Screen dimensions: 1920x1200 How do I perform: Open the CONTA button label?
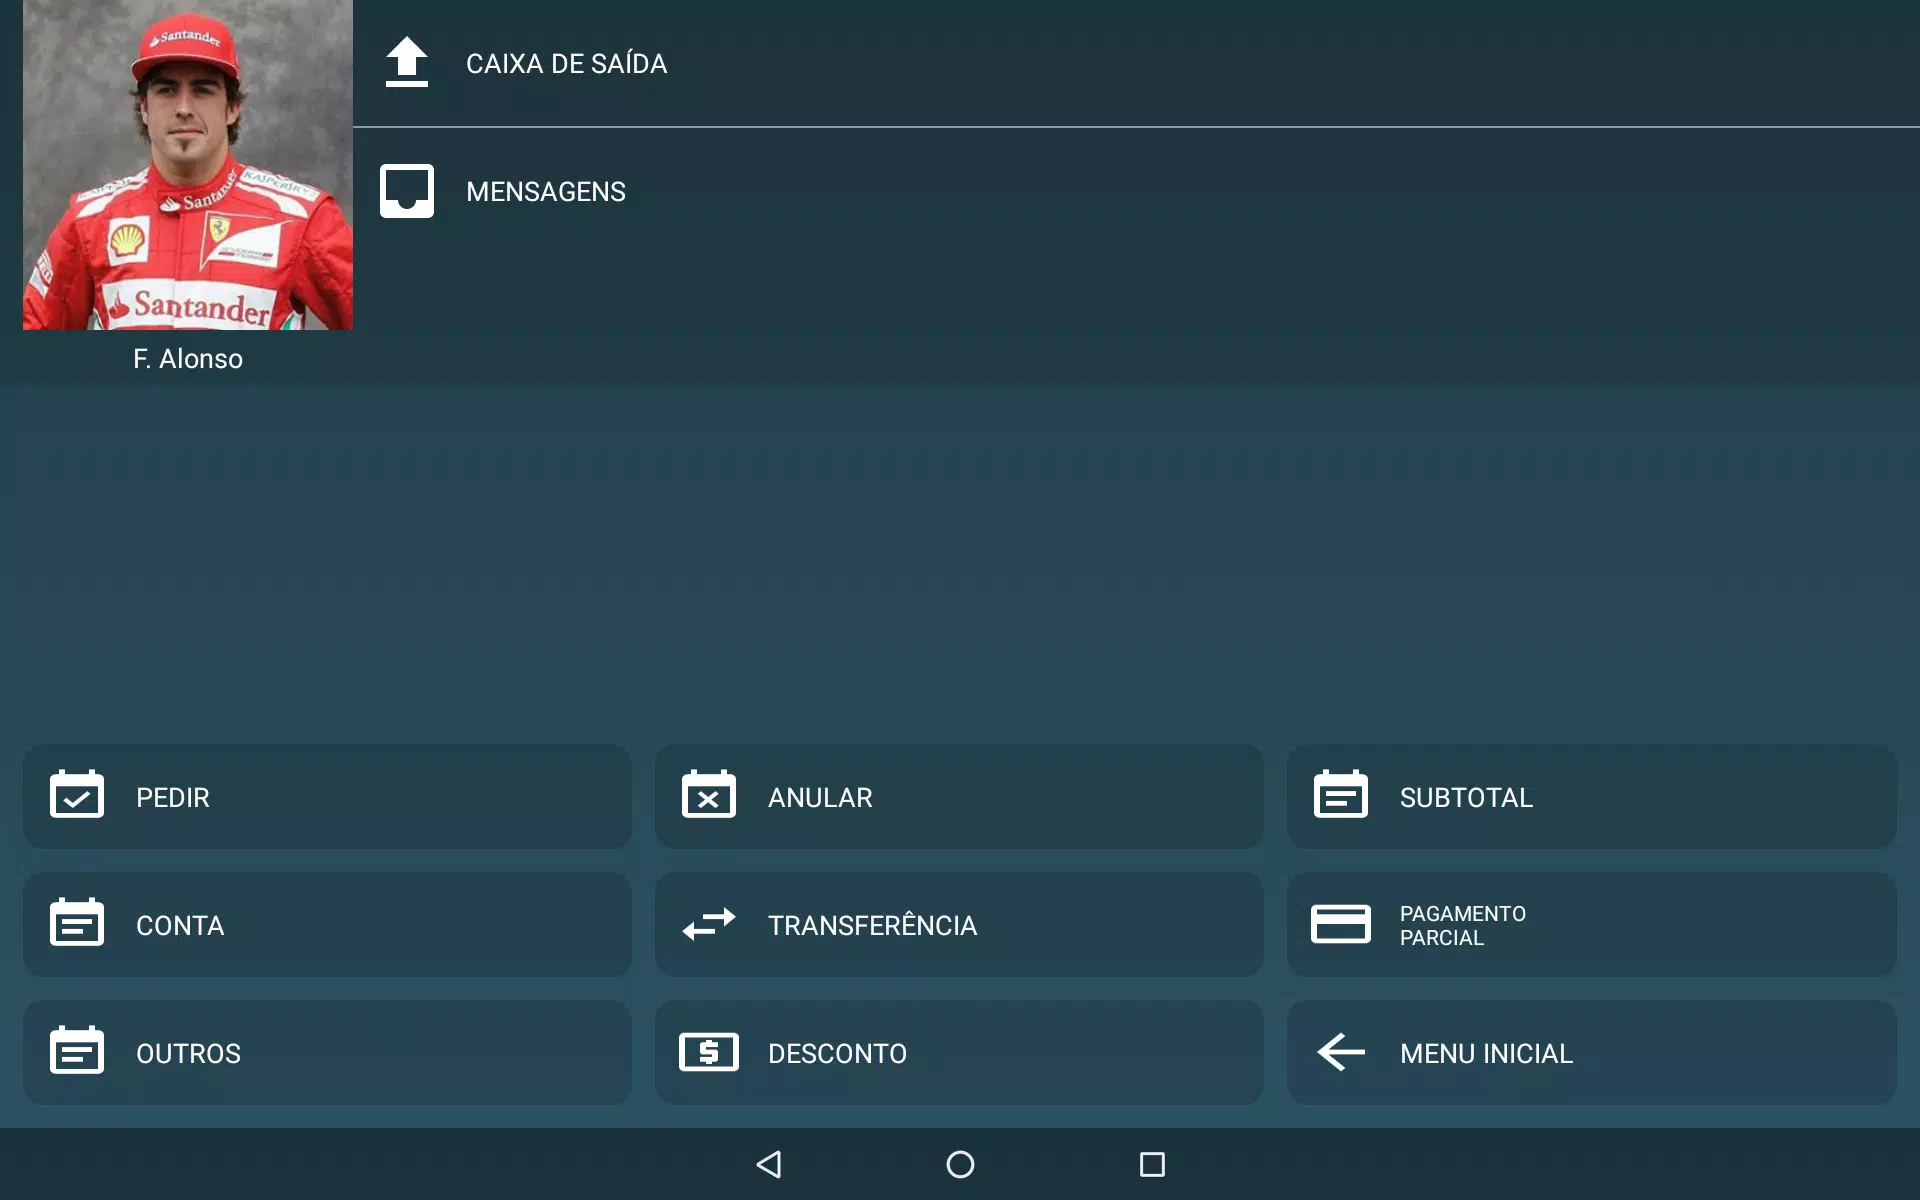180,926
